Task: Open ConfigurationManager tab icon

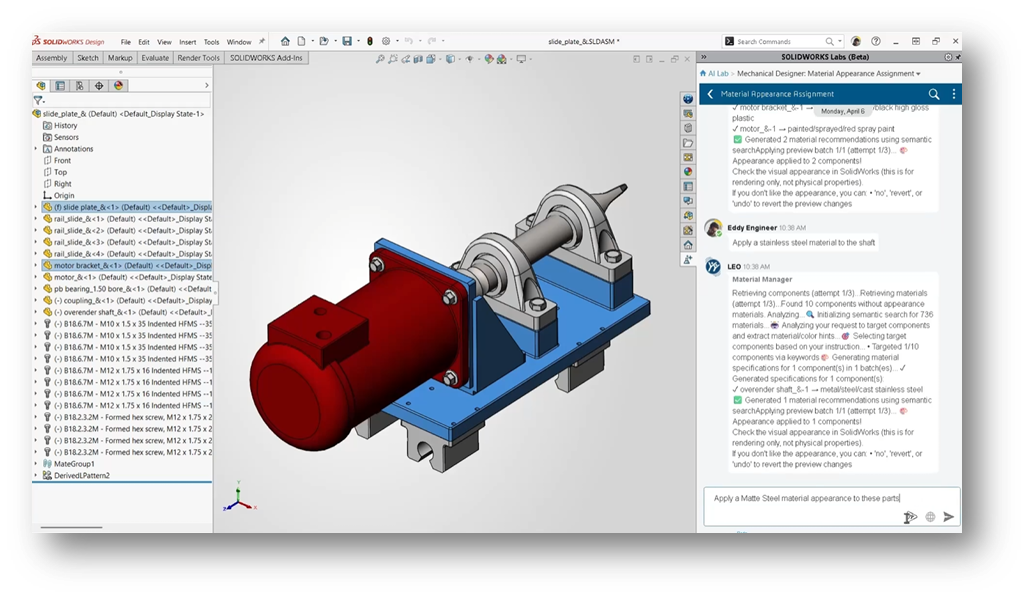Action: pos(79,86)
